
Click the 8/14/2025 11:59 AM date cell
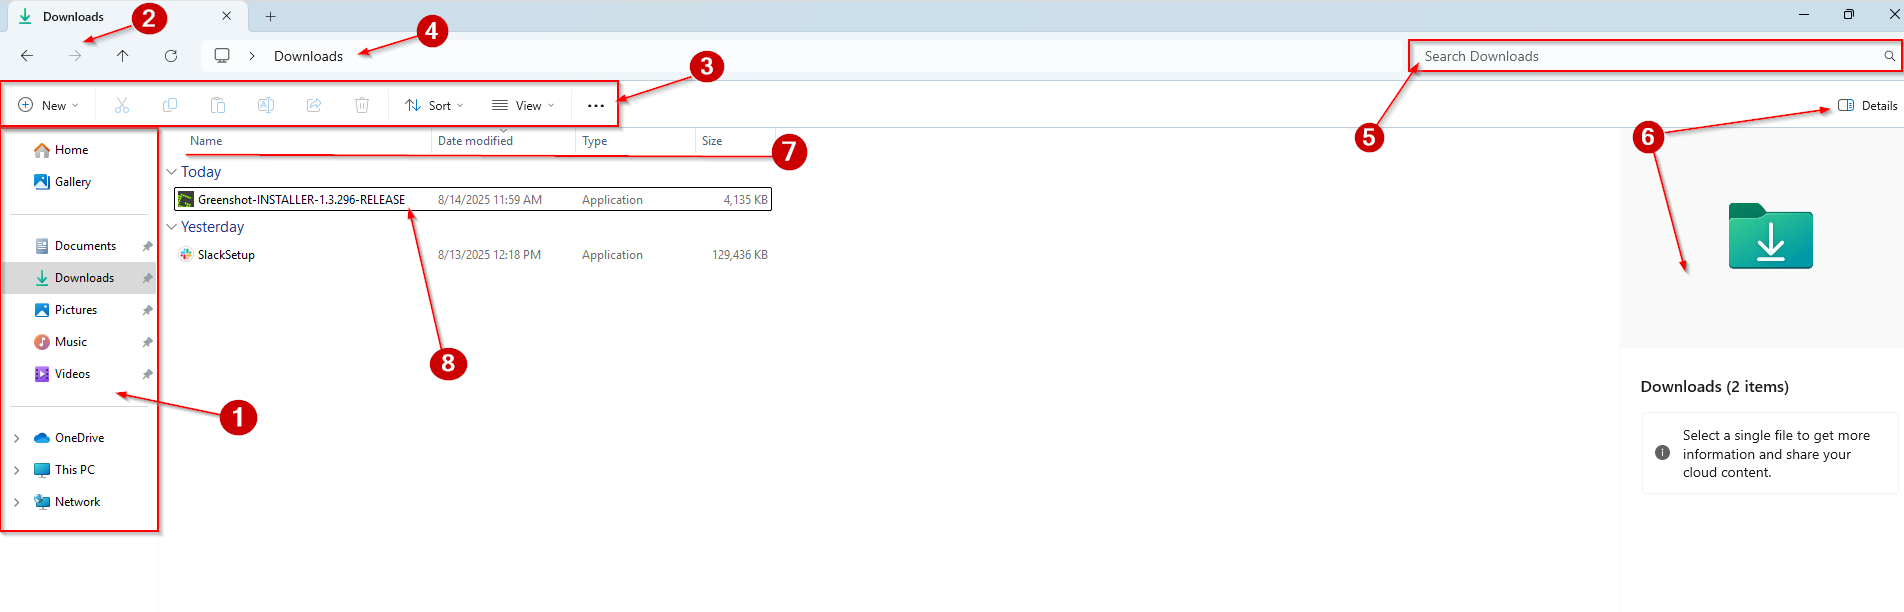(490, 200)
